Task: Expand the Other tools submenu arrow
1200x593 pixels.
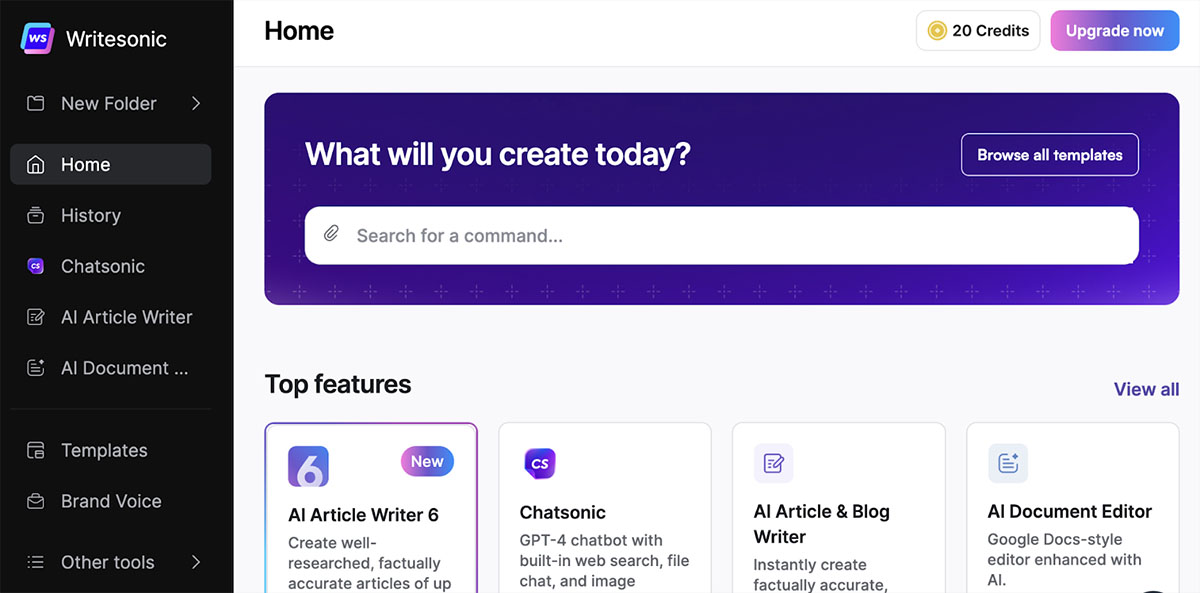Action: click(x=196, y=562)
